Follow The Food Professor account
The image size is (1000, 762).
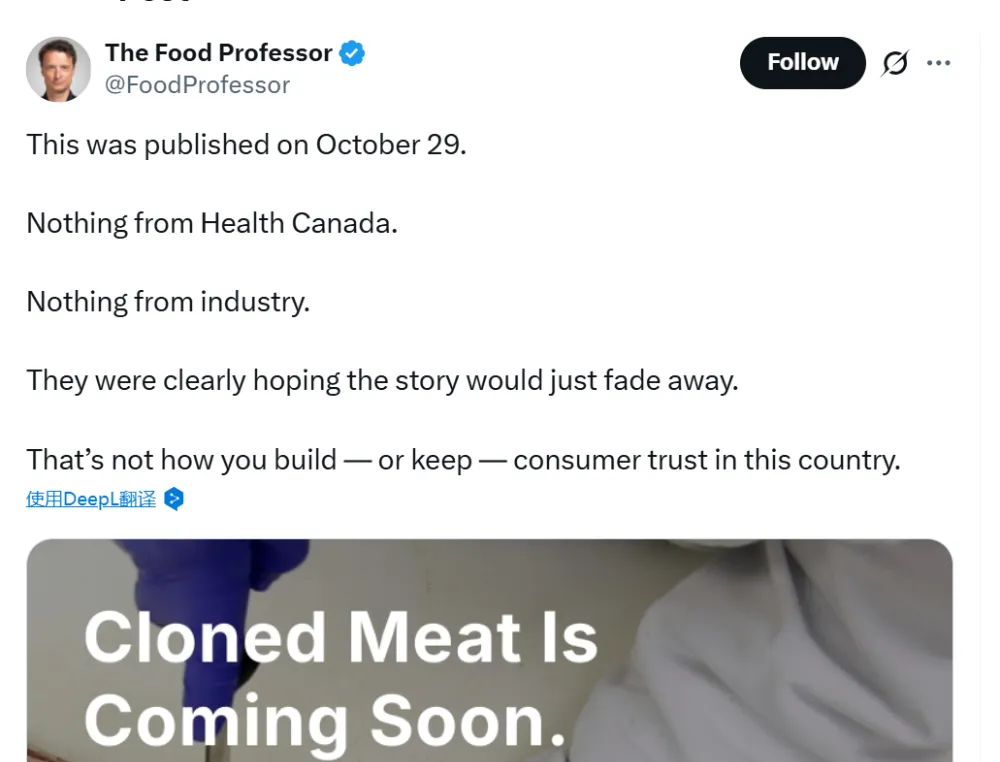point(802,63)
